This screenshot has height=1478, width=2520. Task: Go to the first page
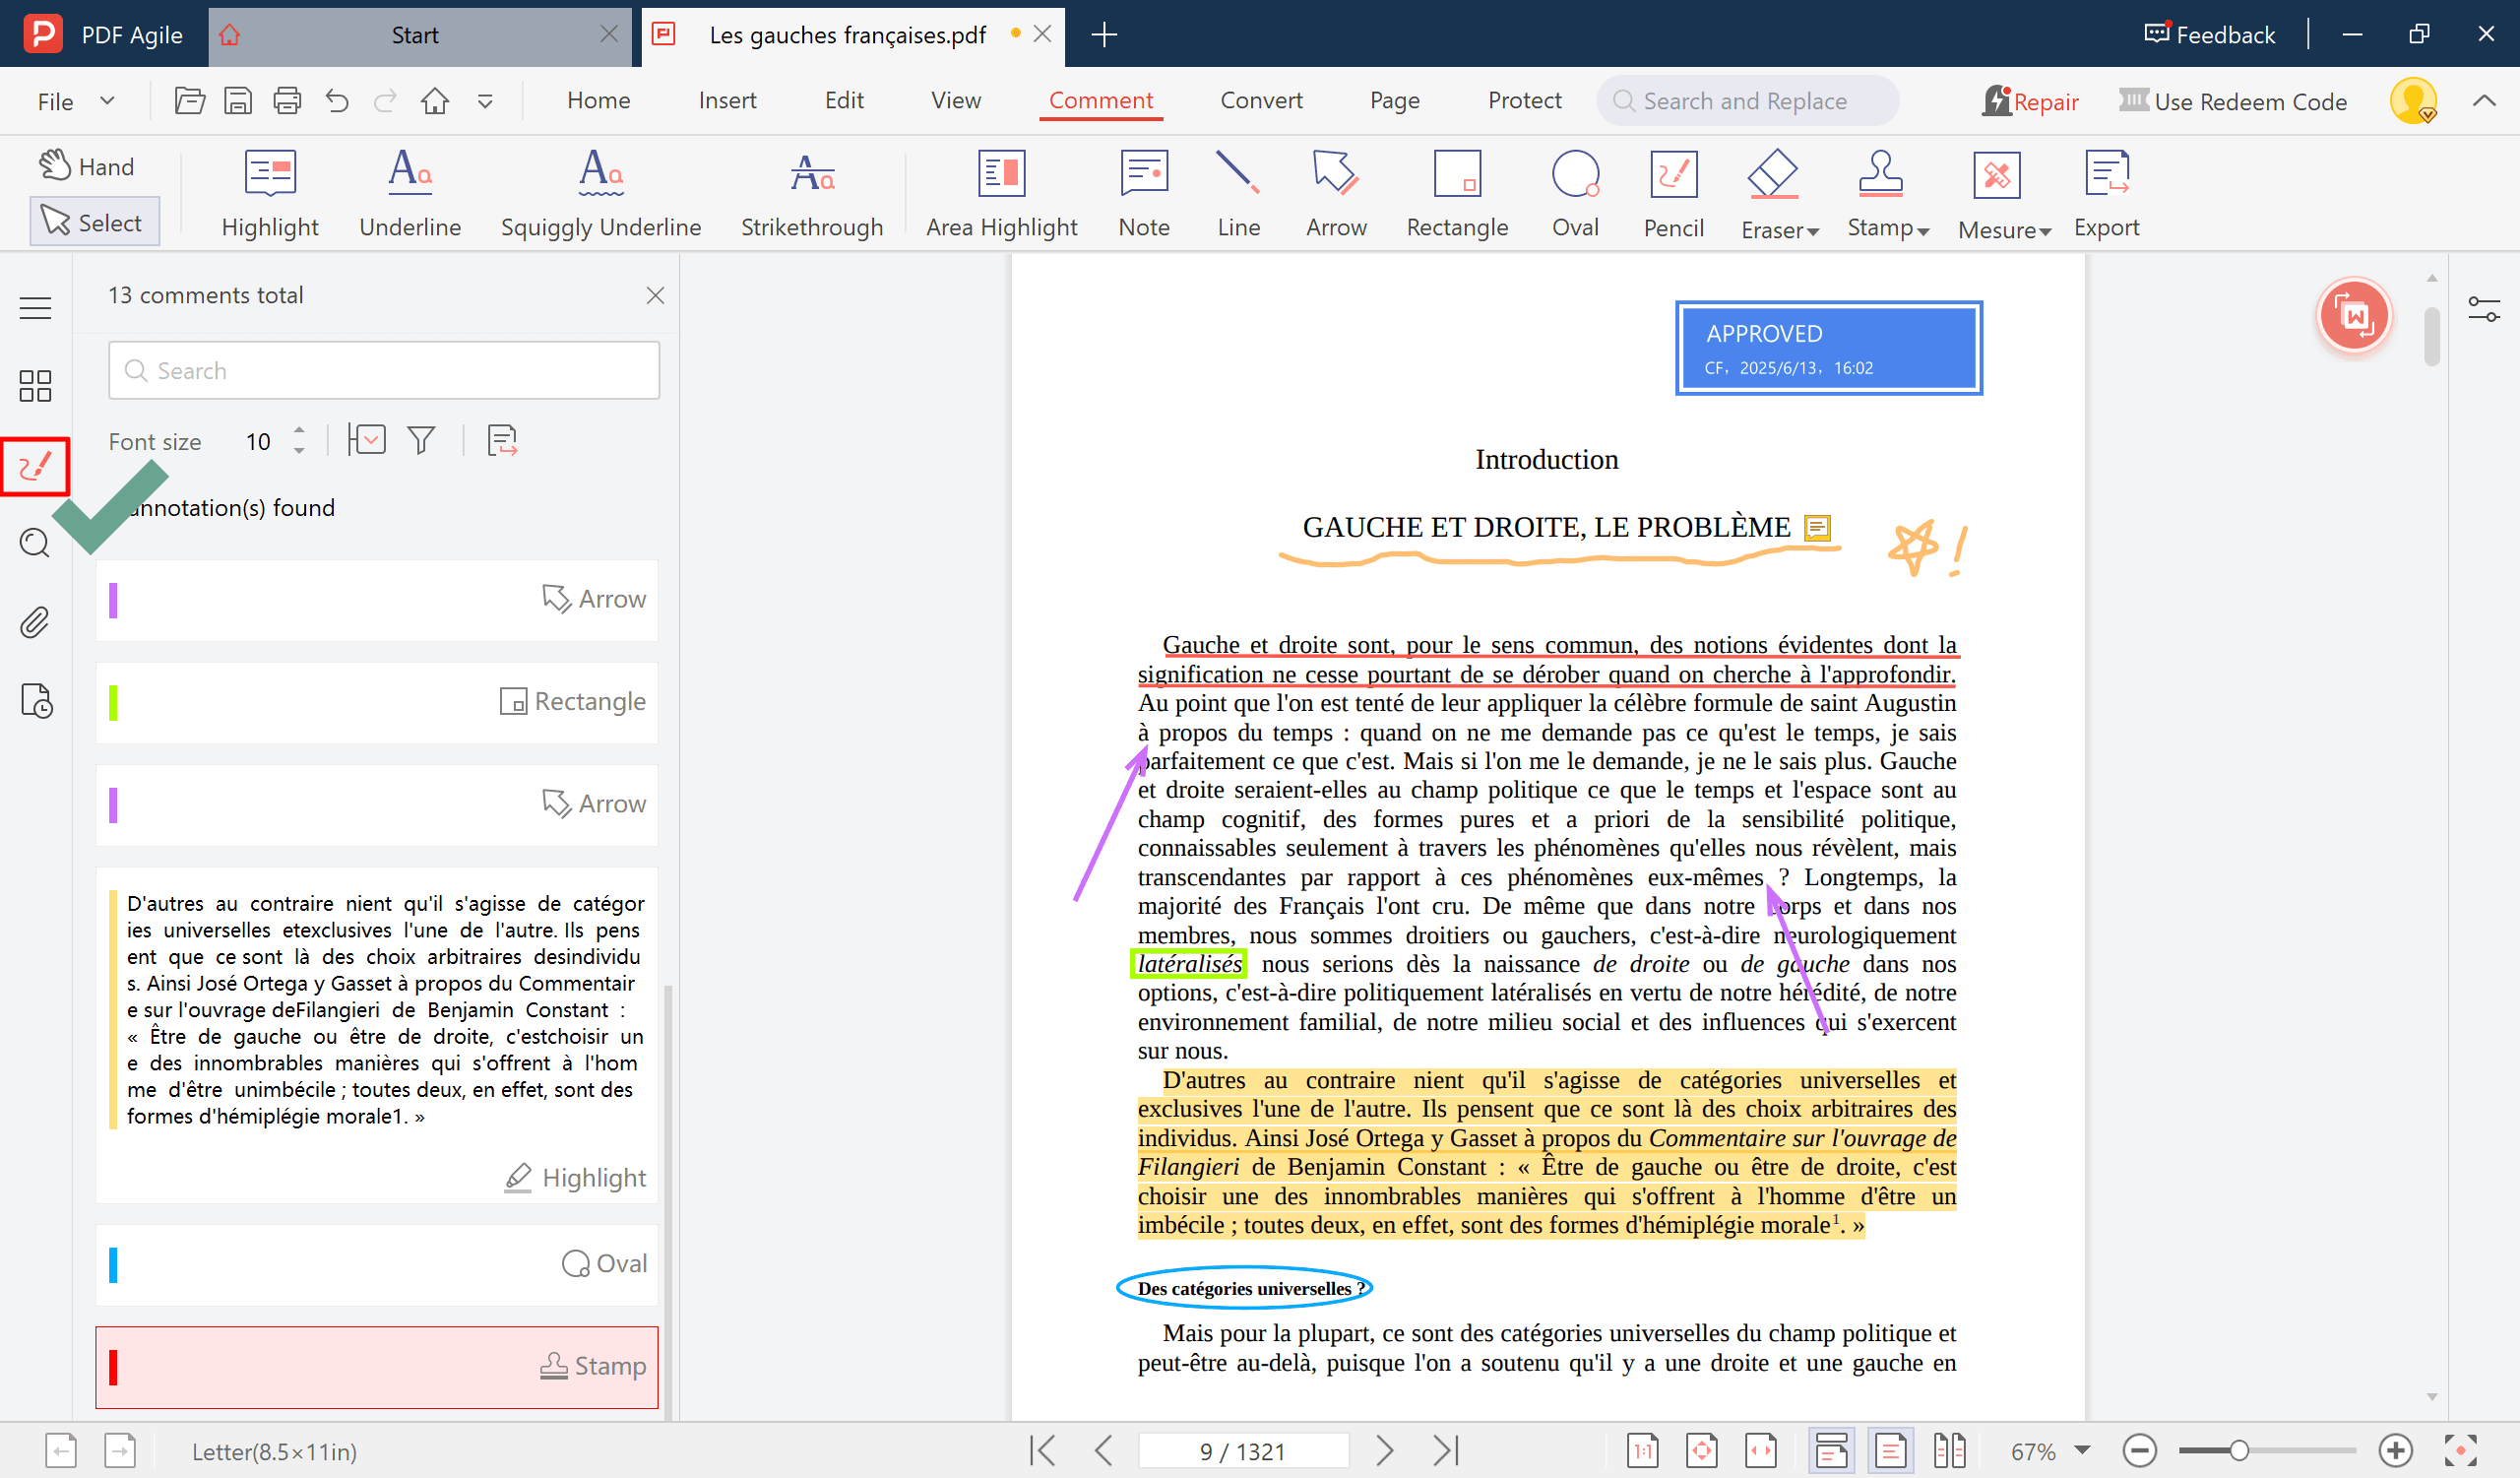pos(1042,1450)
